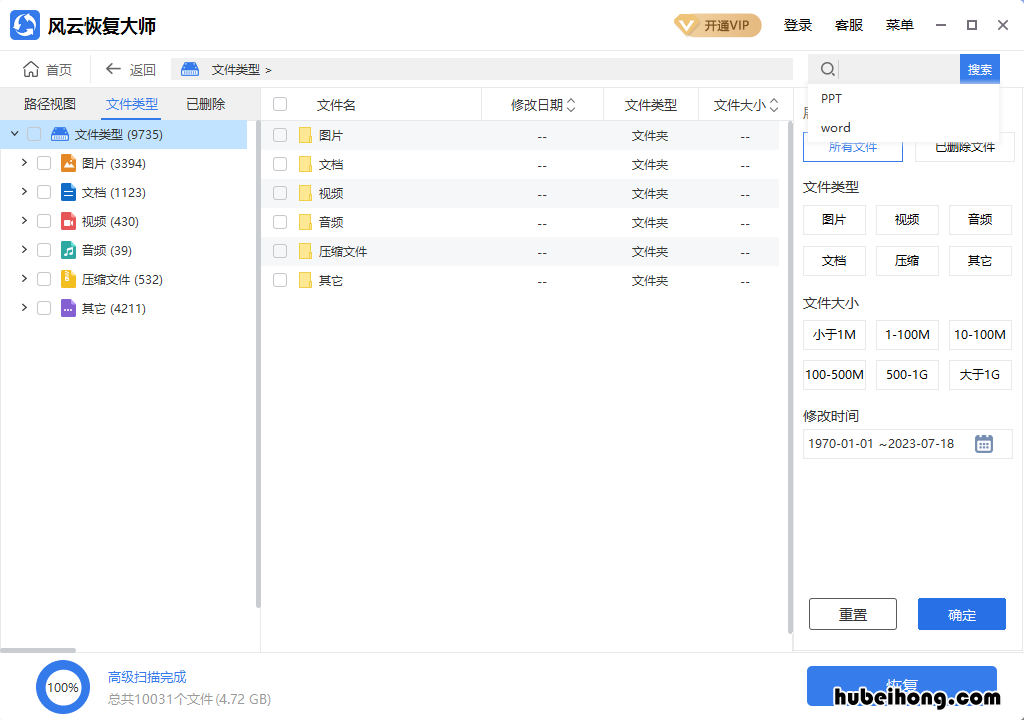Filter by 小于1M file size

(834, 335)
